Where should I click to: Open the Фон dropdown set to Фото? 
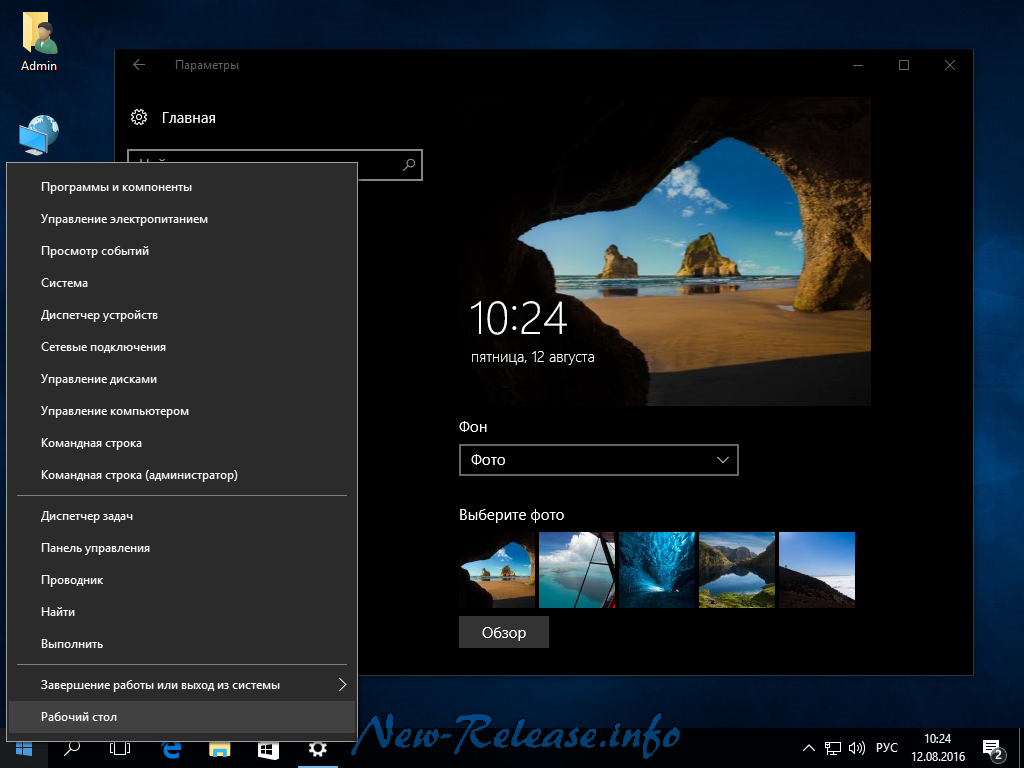pos(598,460)
